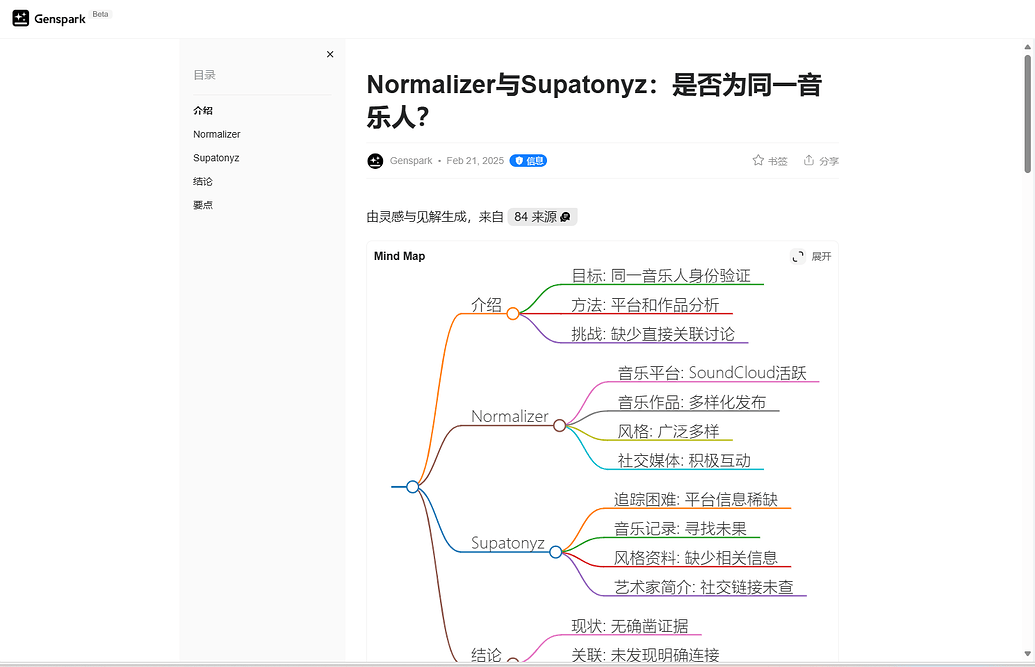Click the Mind Map panel title

tap(399, 256)
